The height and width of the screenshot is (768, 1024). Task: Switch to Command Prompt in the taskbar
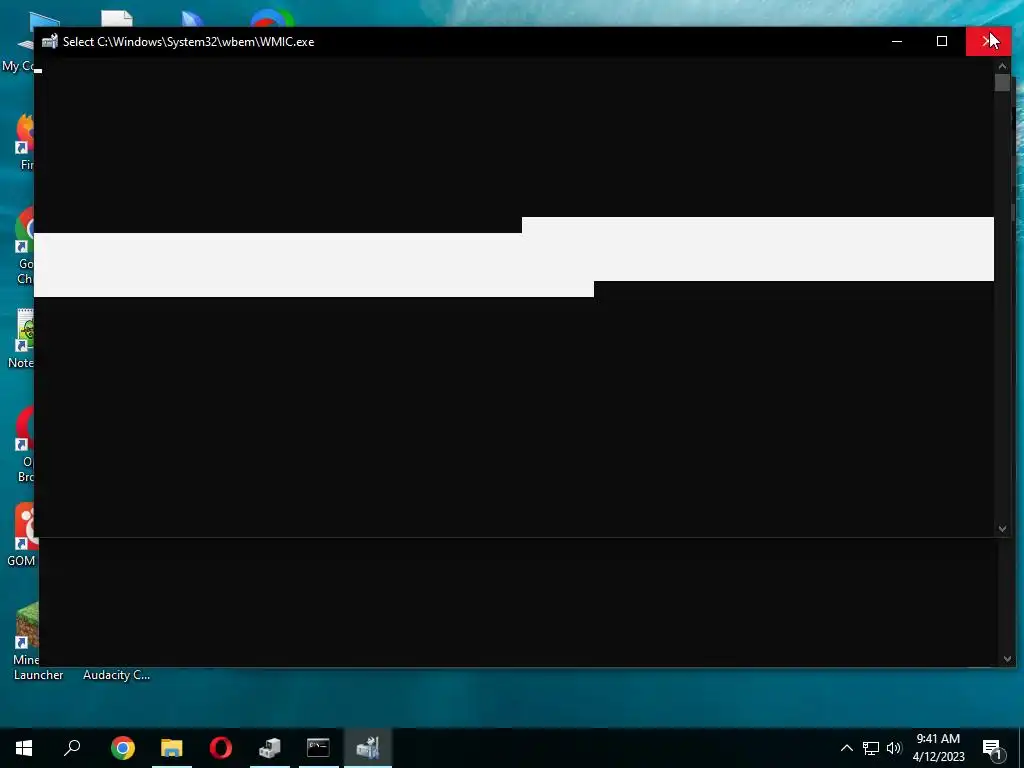(319, 748)
